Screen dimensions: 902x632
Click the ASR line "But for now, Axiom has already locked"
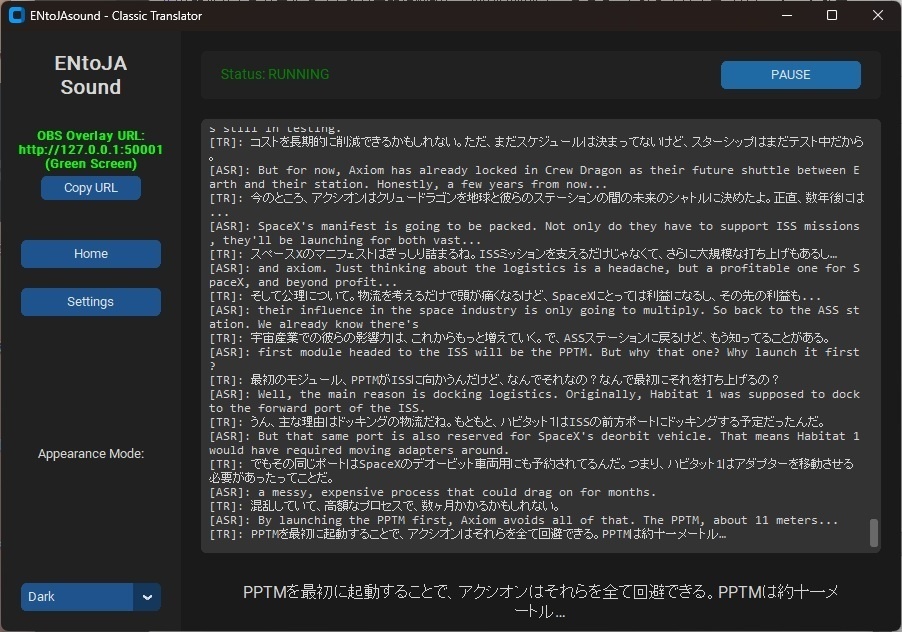(534, 177)
